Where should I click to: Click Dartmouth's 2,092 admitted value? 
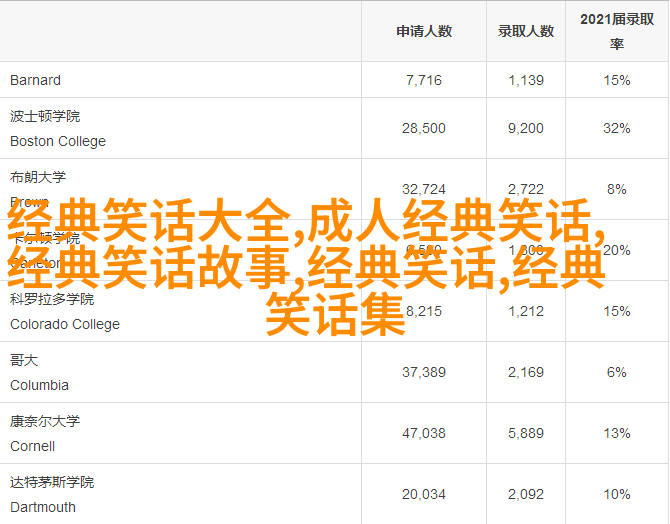(x=526, y=494)
